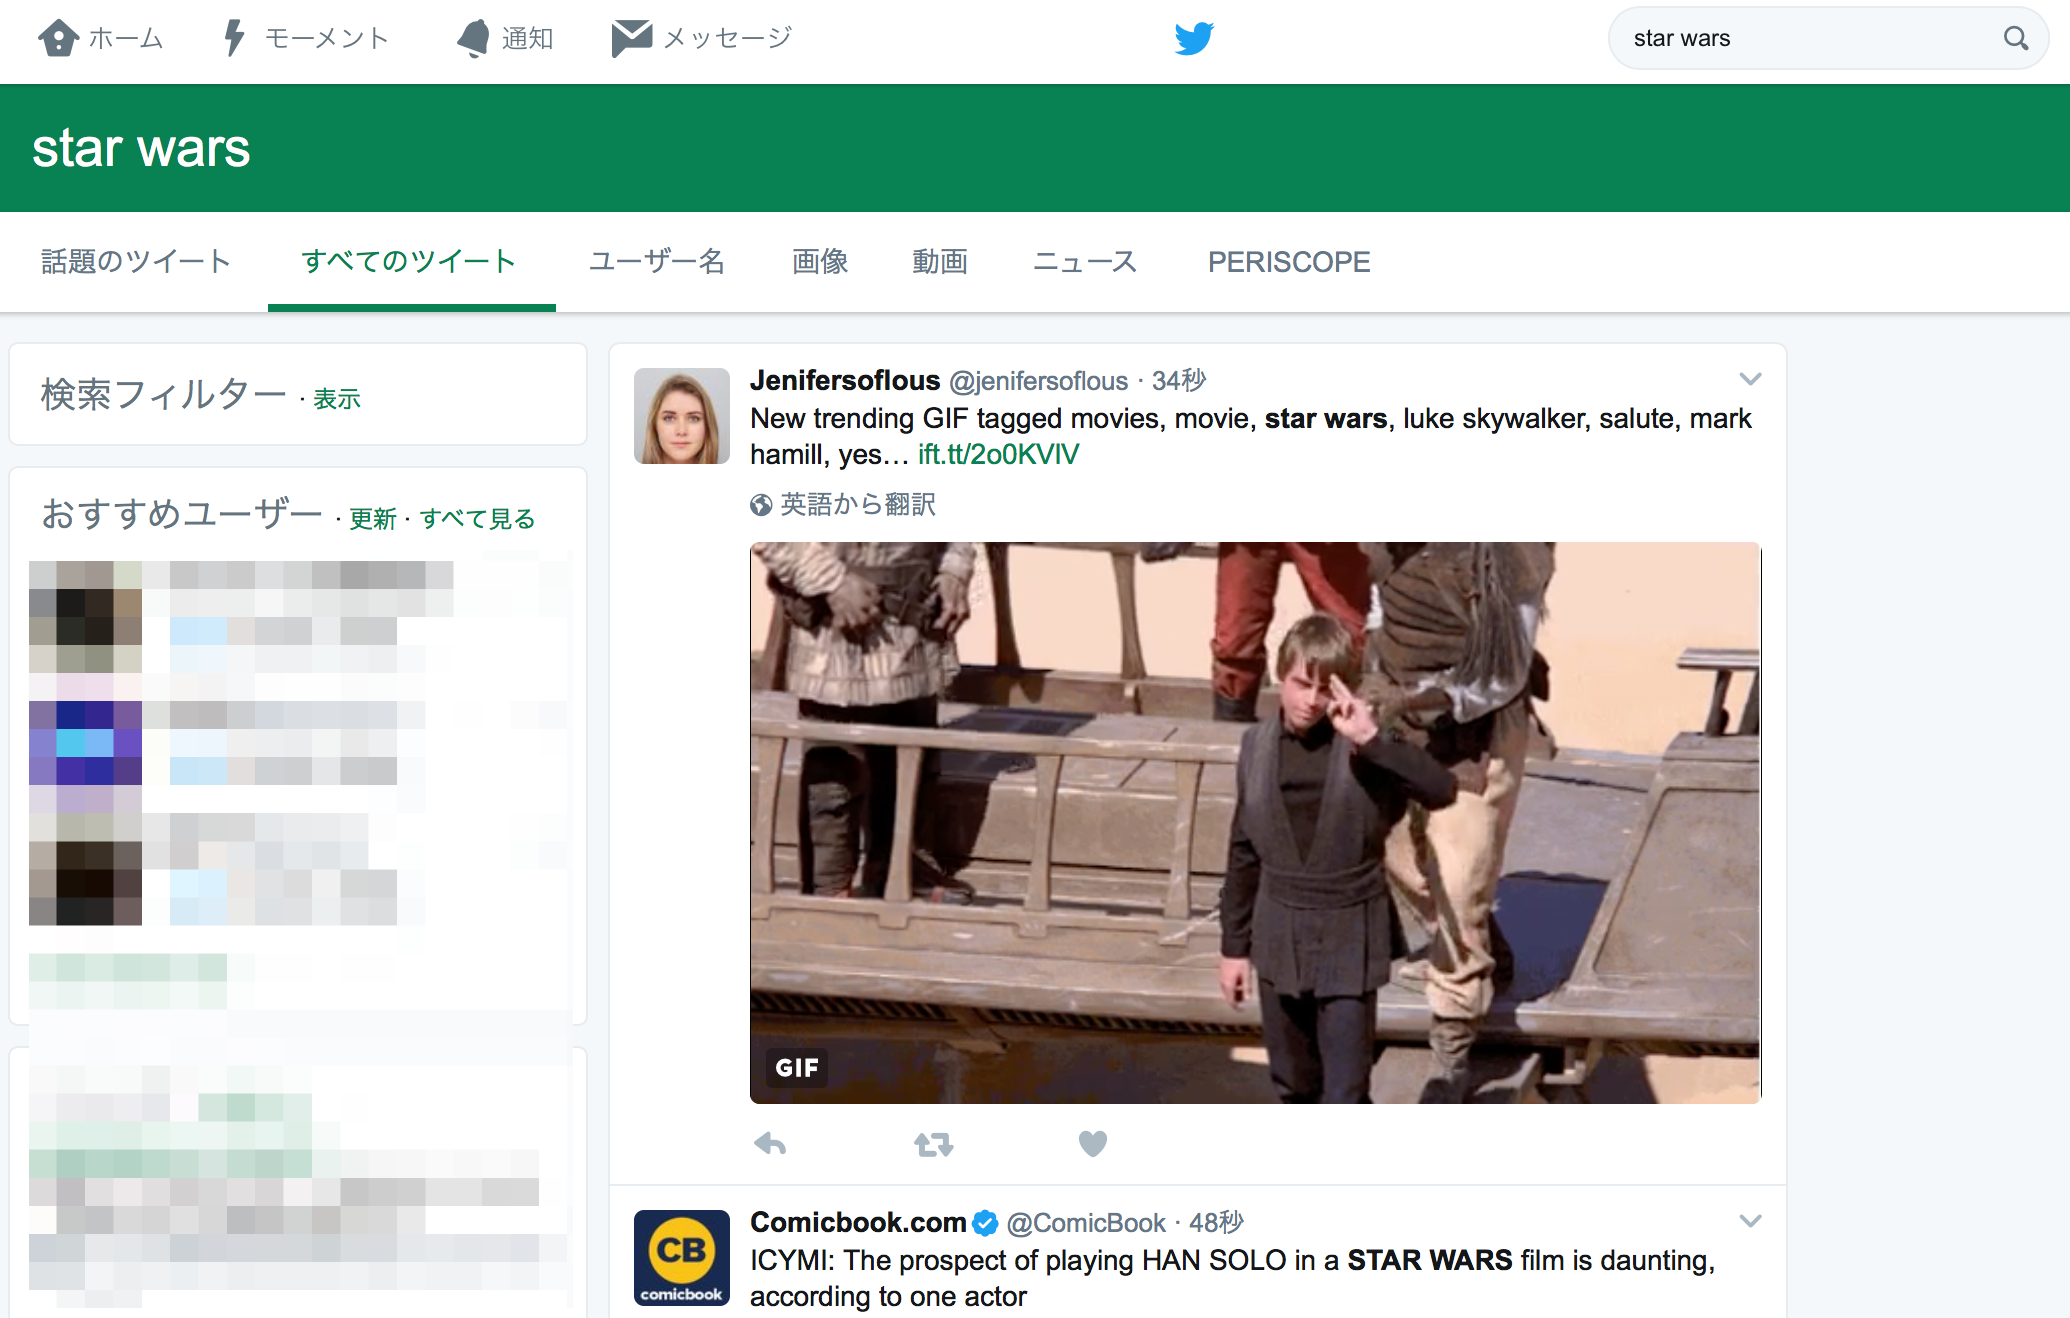Click the 通知 label in navigation

coord(527,38)
